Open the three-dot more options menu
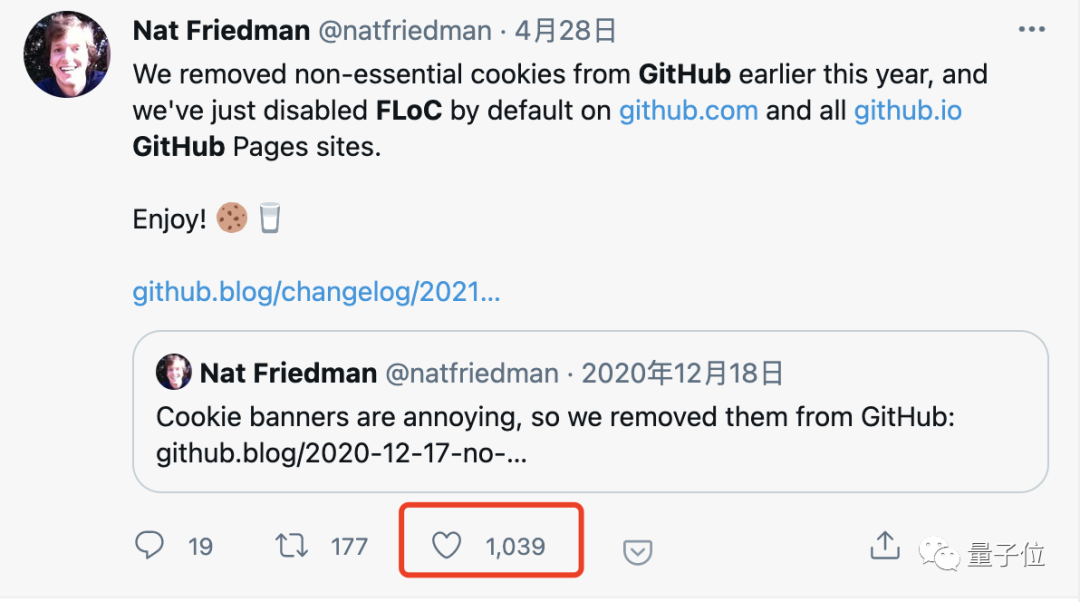This screenshot has width=1080, height=602. point(1031,30)
